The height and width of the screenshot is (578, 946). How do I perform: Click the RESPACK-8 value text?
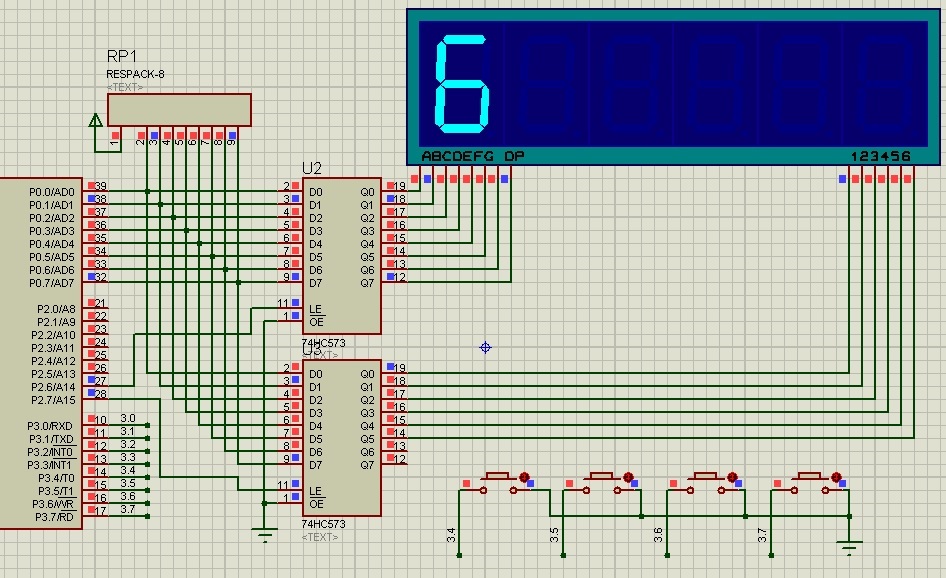coord(135,74)
